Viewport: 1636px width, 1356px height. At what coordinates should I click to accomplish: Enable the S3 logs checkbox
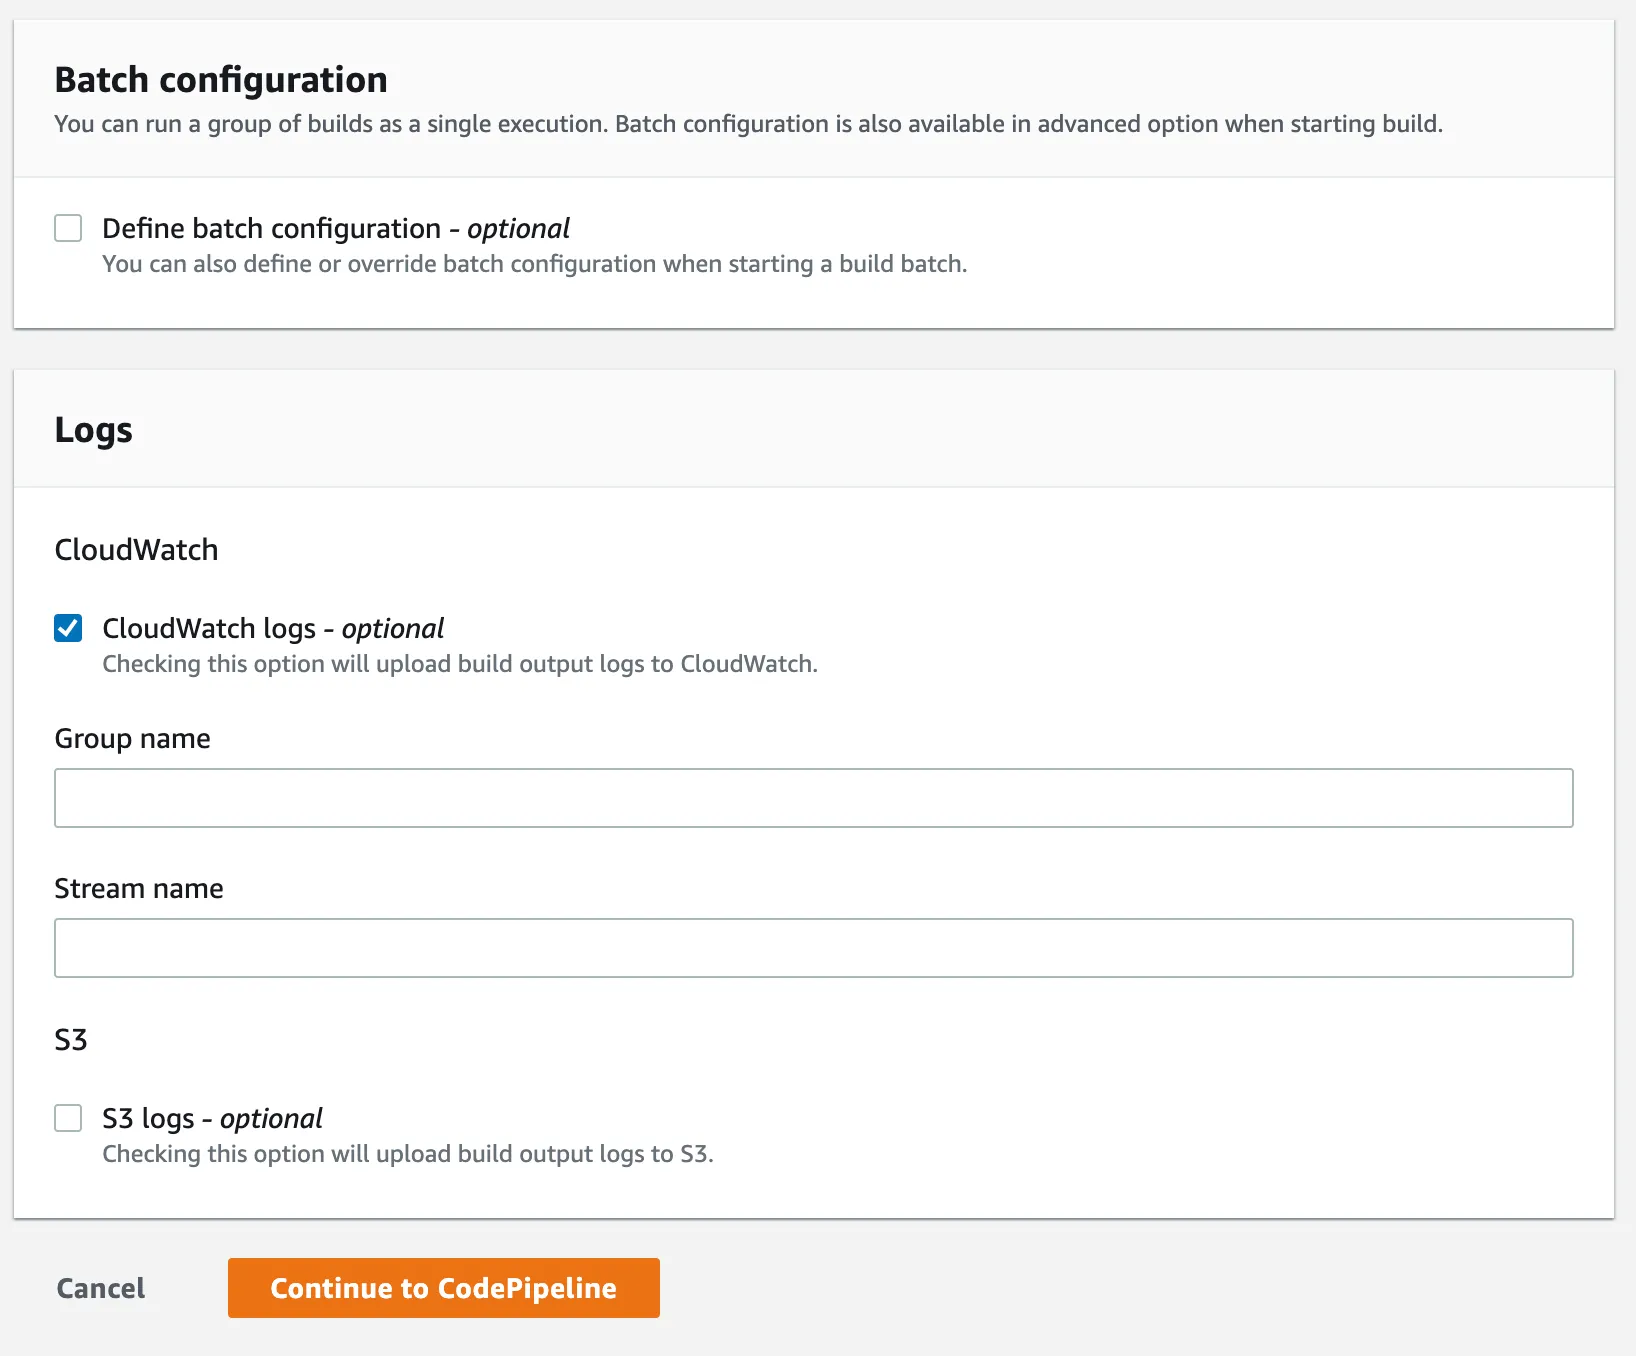(x=68, y=1118)
